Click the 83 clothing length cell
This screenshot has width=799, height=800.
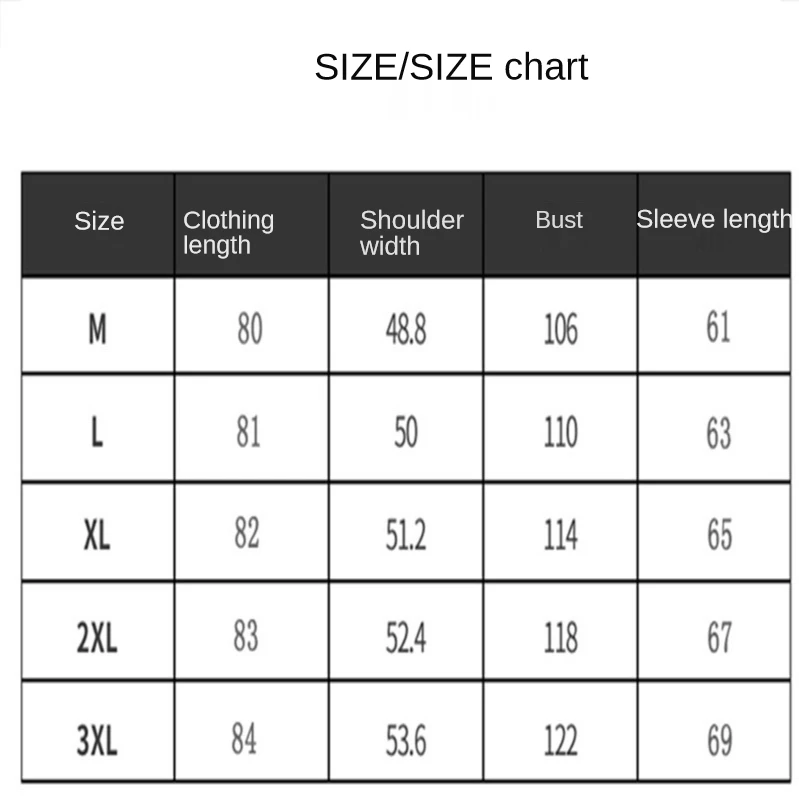246,636
